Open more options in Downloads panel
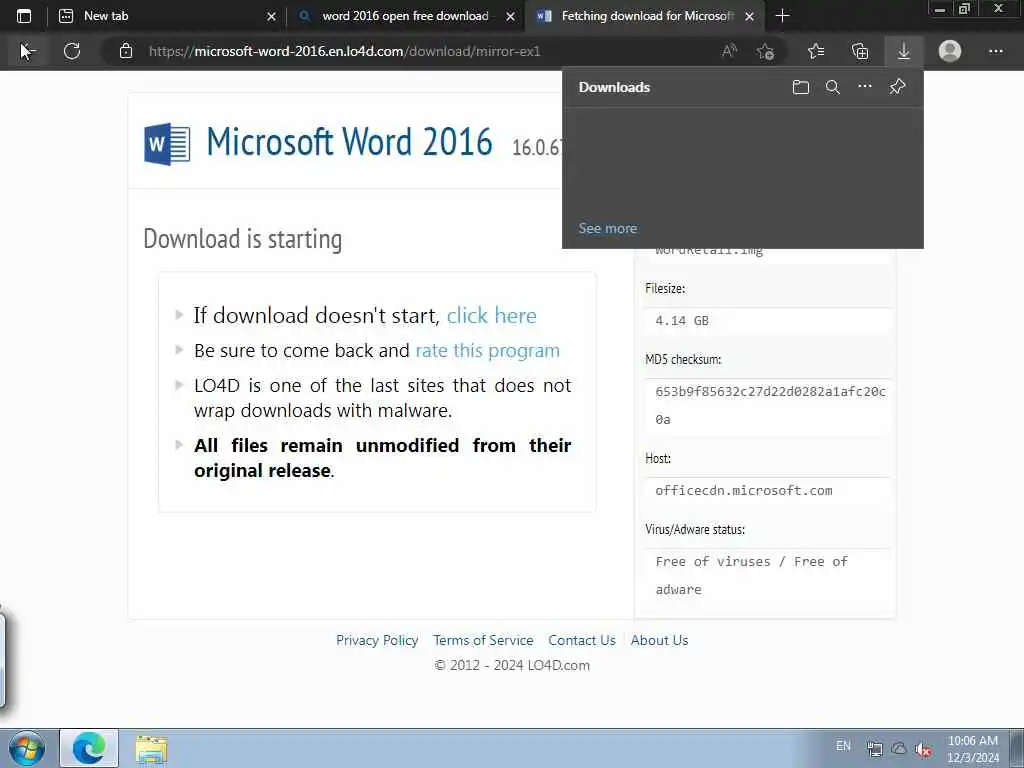This screenshot has width=1024, height=768. 865,86
